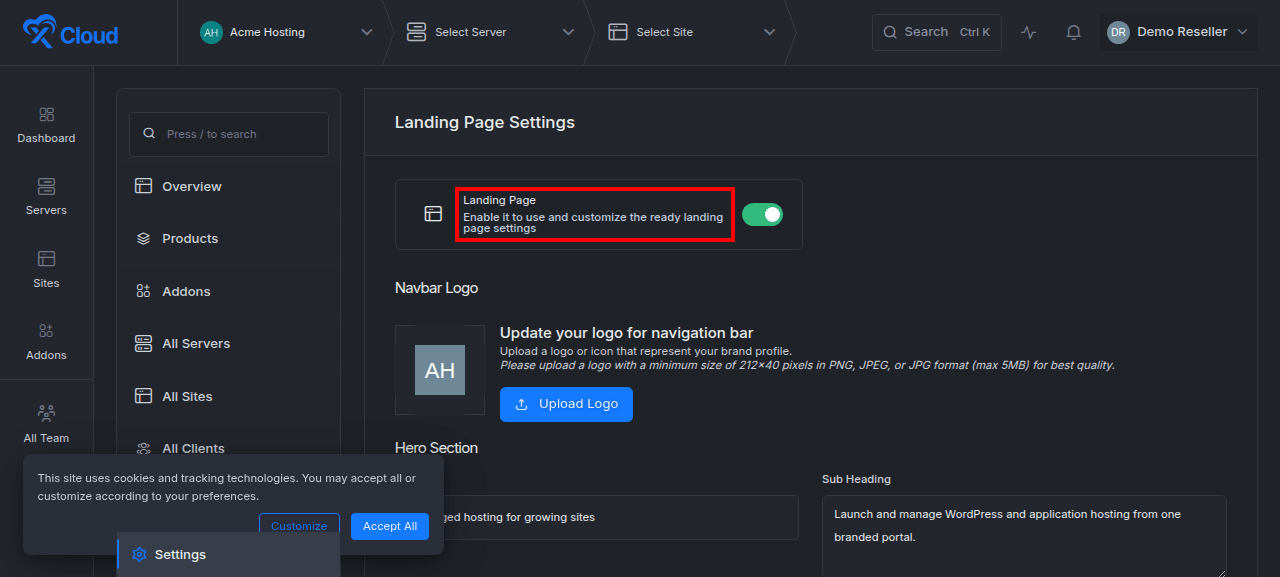
Task: Click the site icon beside Select Site
Action: [x=618, y=32]
